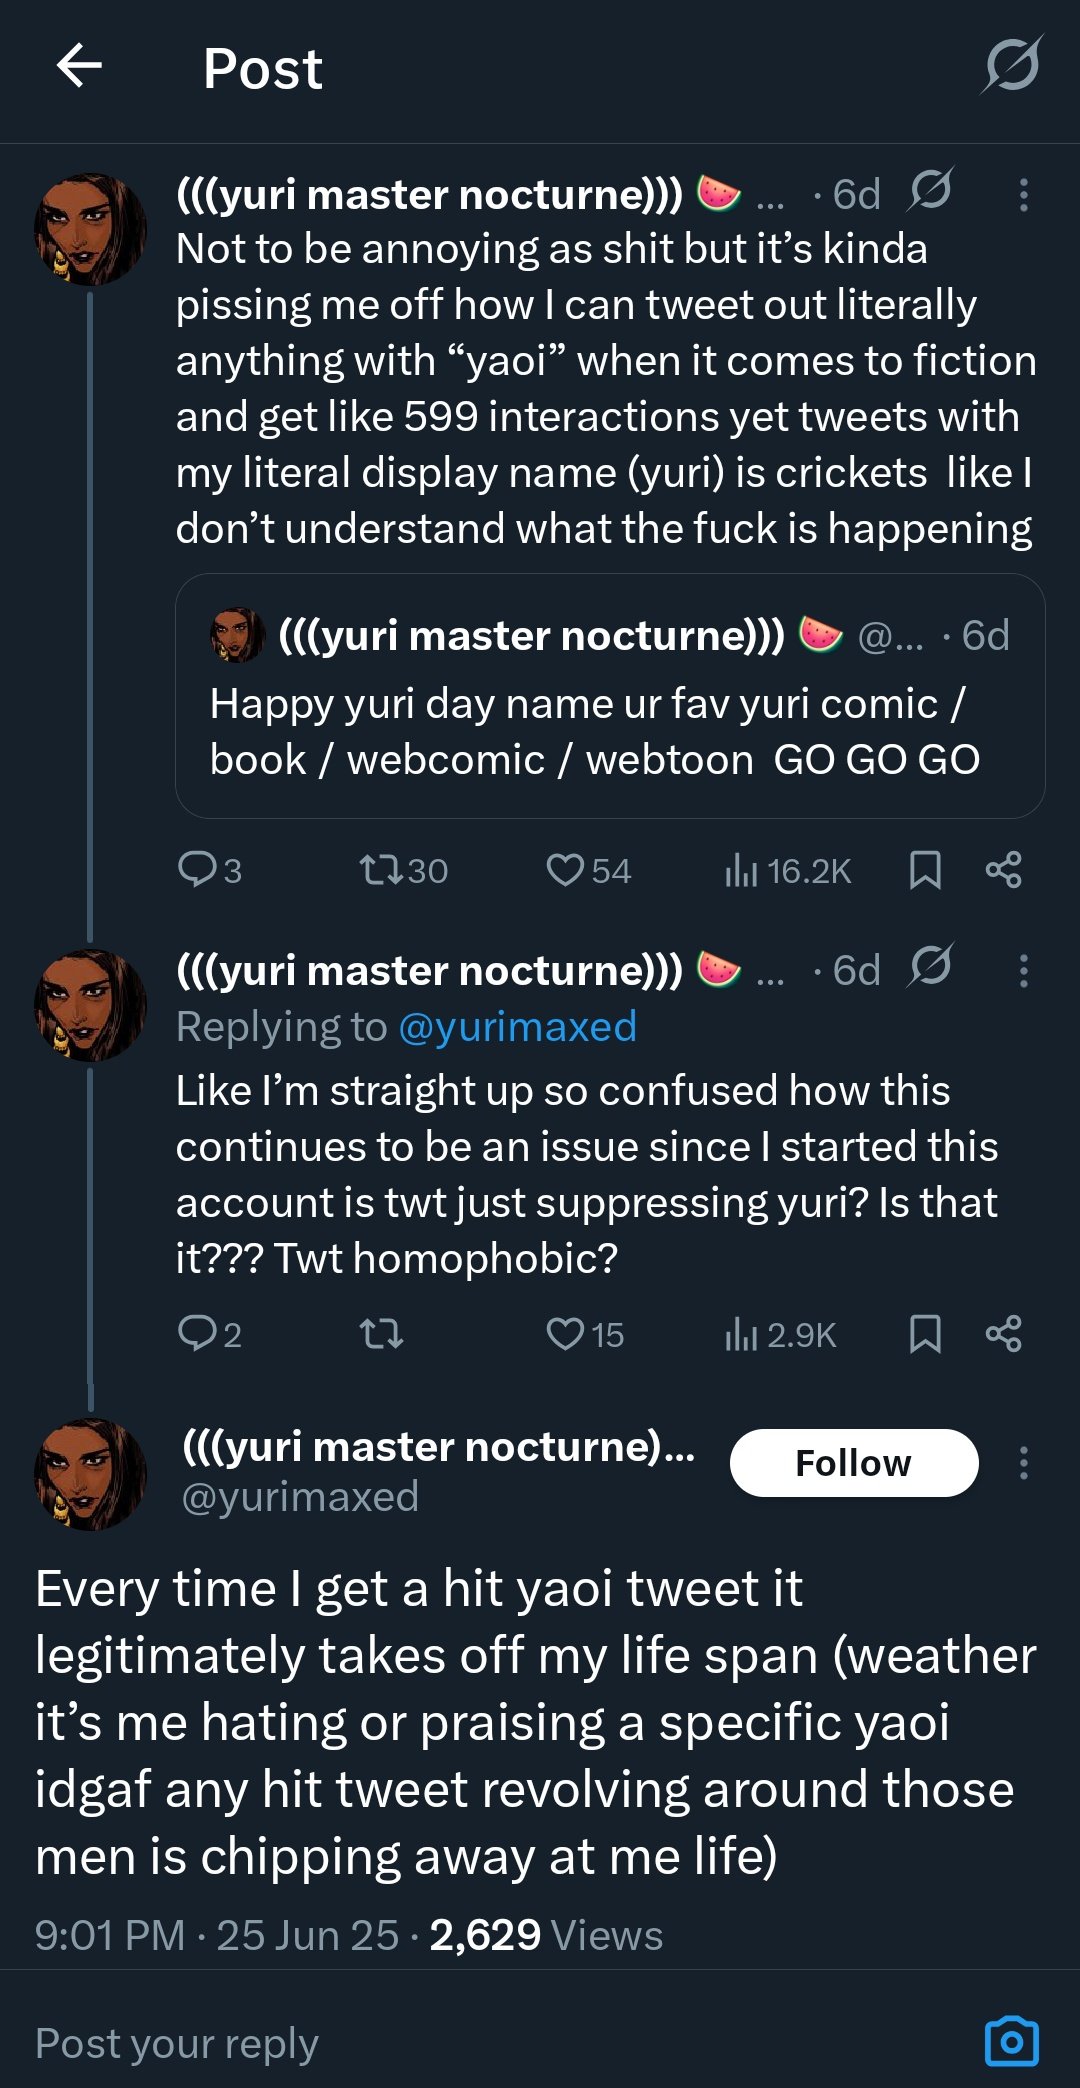Open profile picture of main tweet author
The height and width of the screenshot is (2088, 1080).
90,1474
